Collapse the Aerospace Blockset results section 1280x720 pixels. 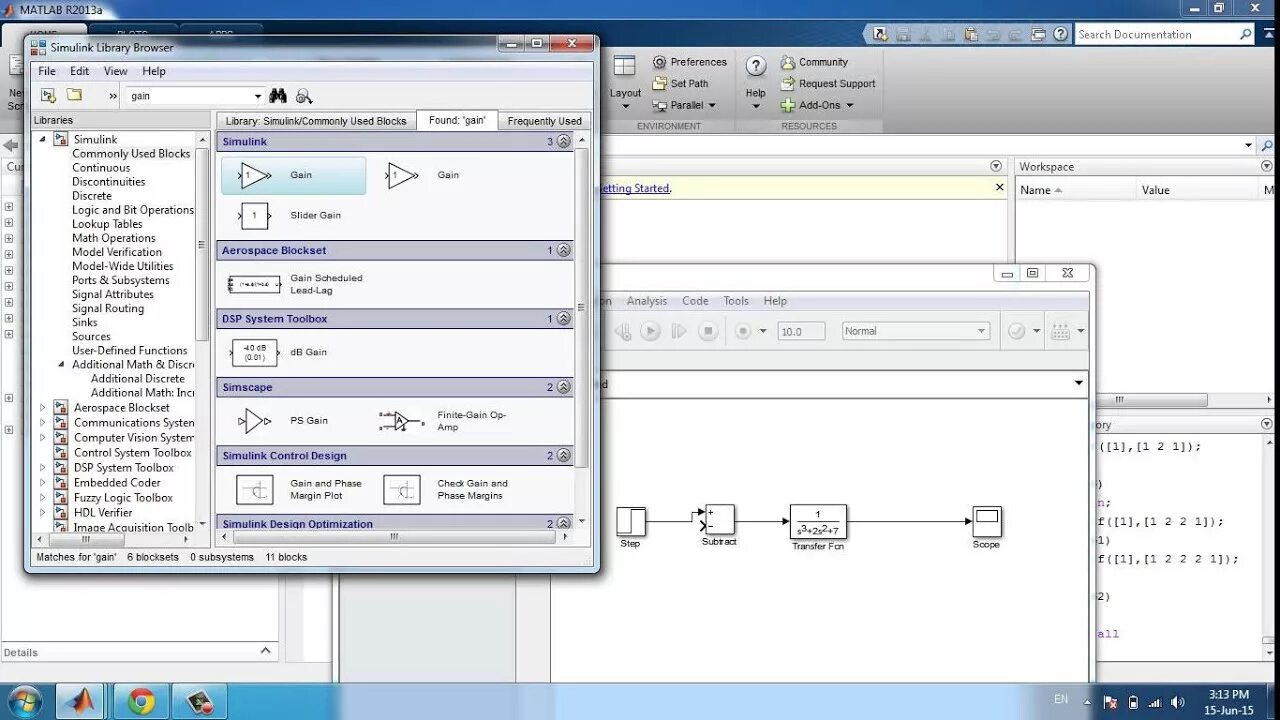pyautogui.click(x=564, y=250)
